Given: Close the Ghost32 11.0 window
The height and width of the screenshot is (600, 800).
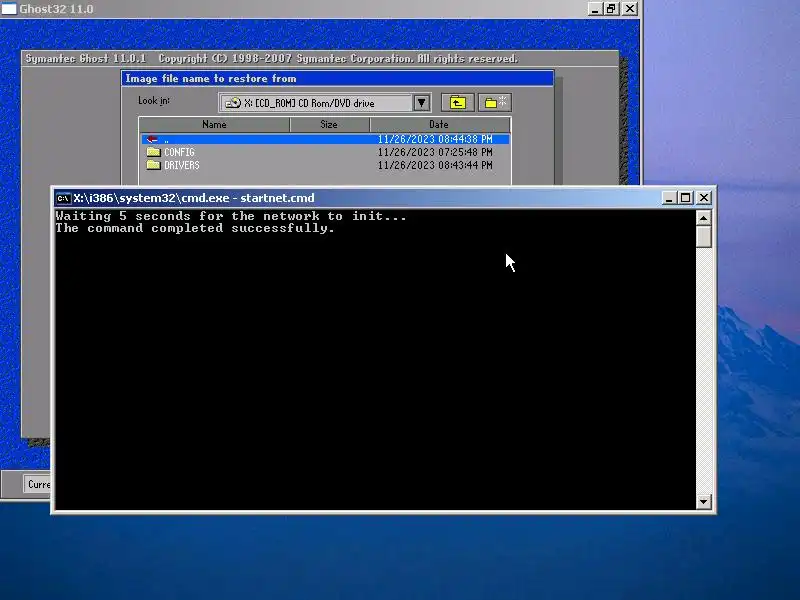Looking at the screenshot, I should (x=630, y=9).
